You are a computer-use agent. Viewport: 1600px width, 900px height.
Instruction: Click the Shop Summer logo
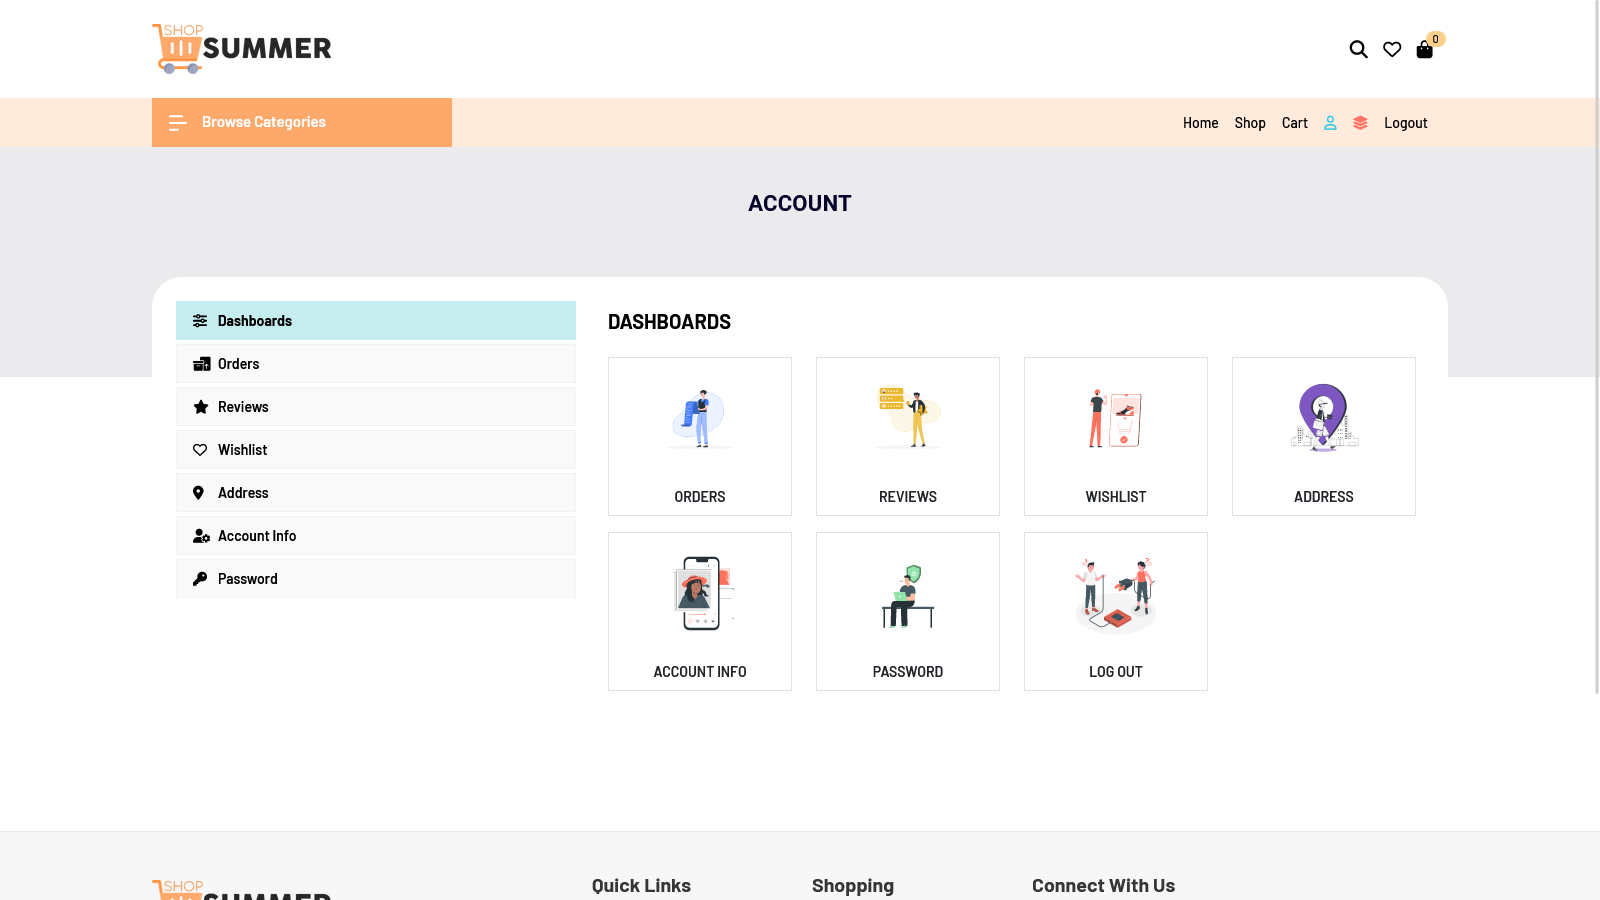(x=241, y=48)
